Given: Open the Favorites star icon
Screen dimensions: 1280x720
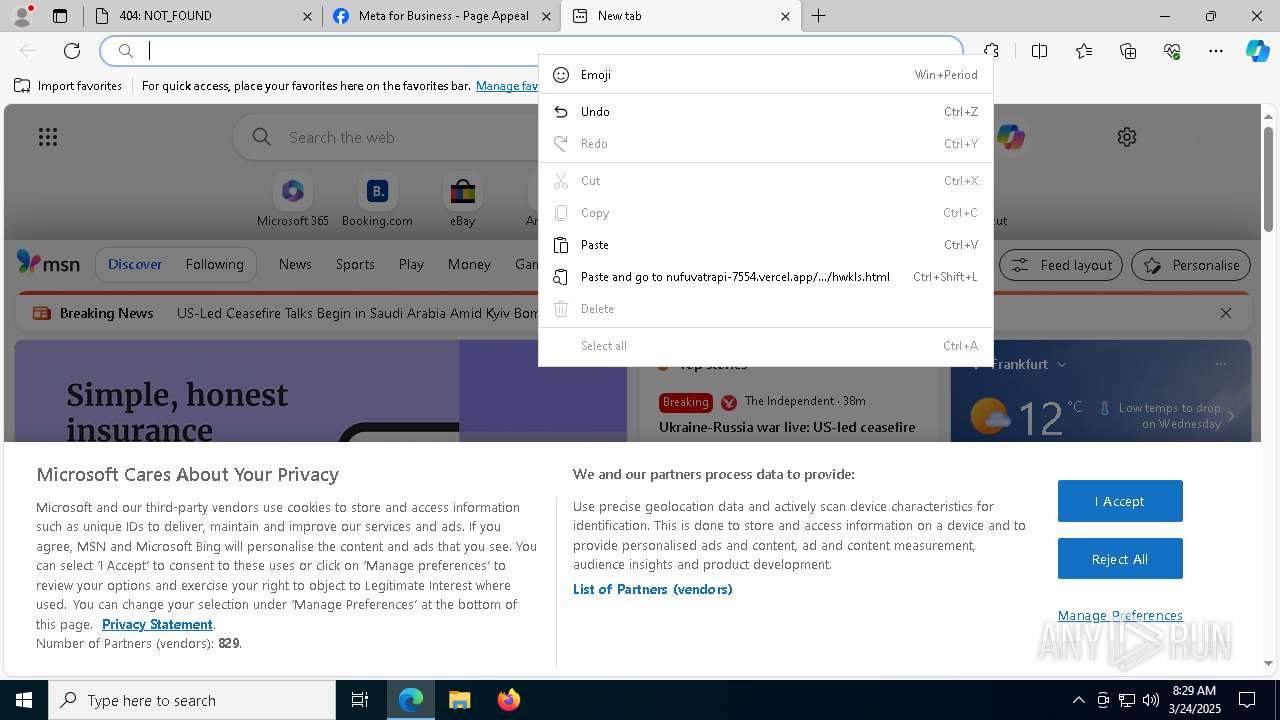Looking at the screenshot, I should tap(1084, 51).
